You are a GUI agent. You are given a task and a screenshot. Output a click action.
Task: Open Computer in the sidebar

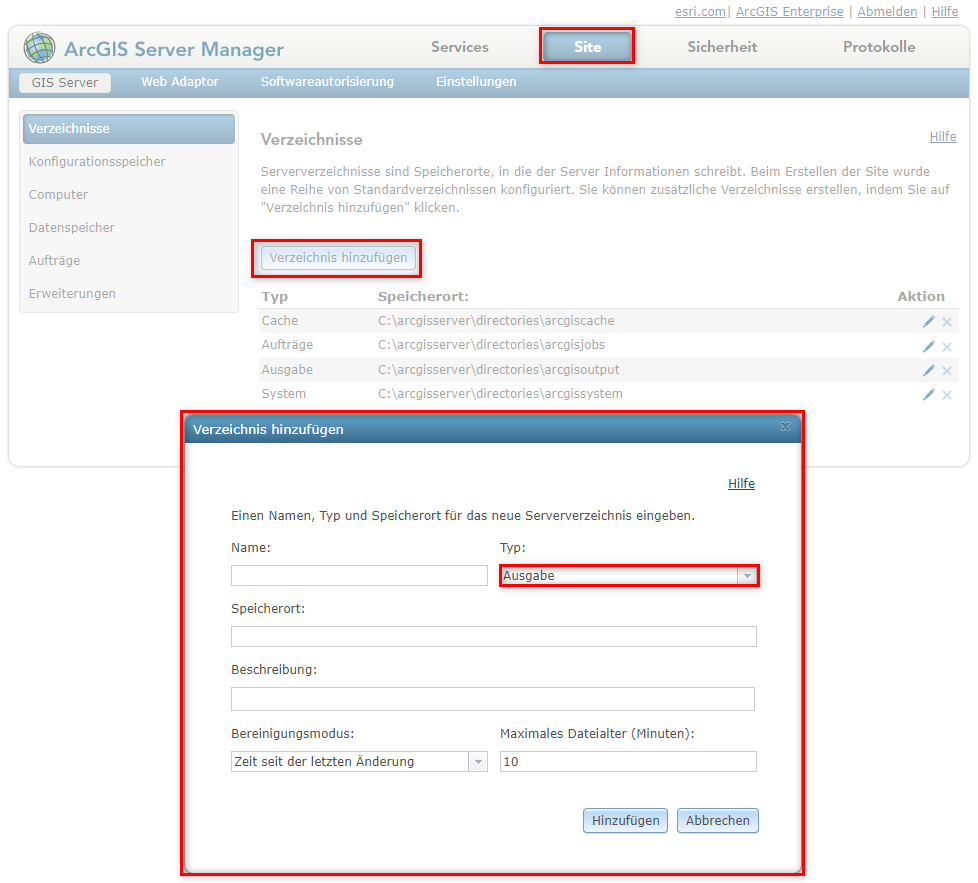pos(59,195)
